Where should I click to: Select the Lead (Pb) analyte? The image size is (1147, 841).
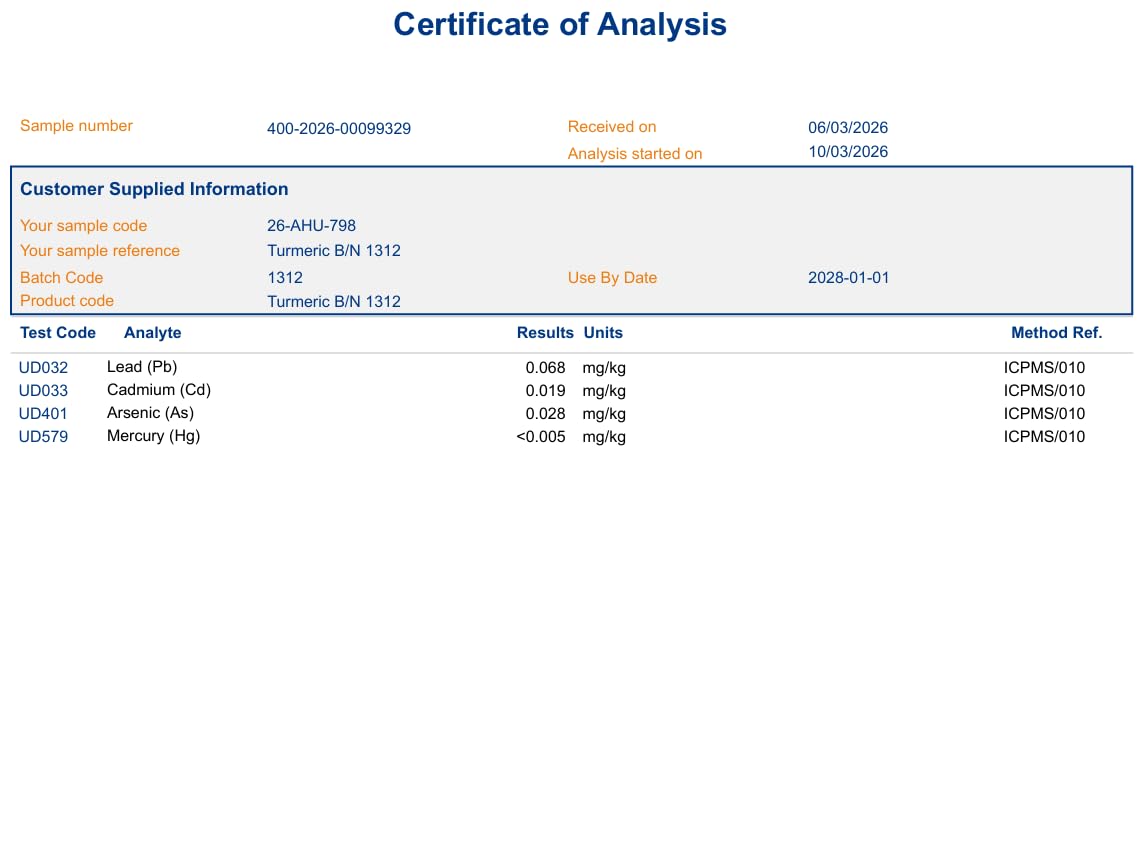coord(142,367)
